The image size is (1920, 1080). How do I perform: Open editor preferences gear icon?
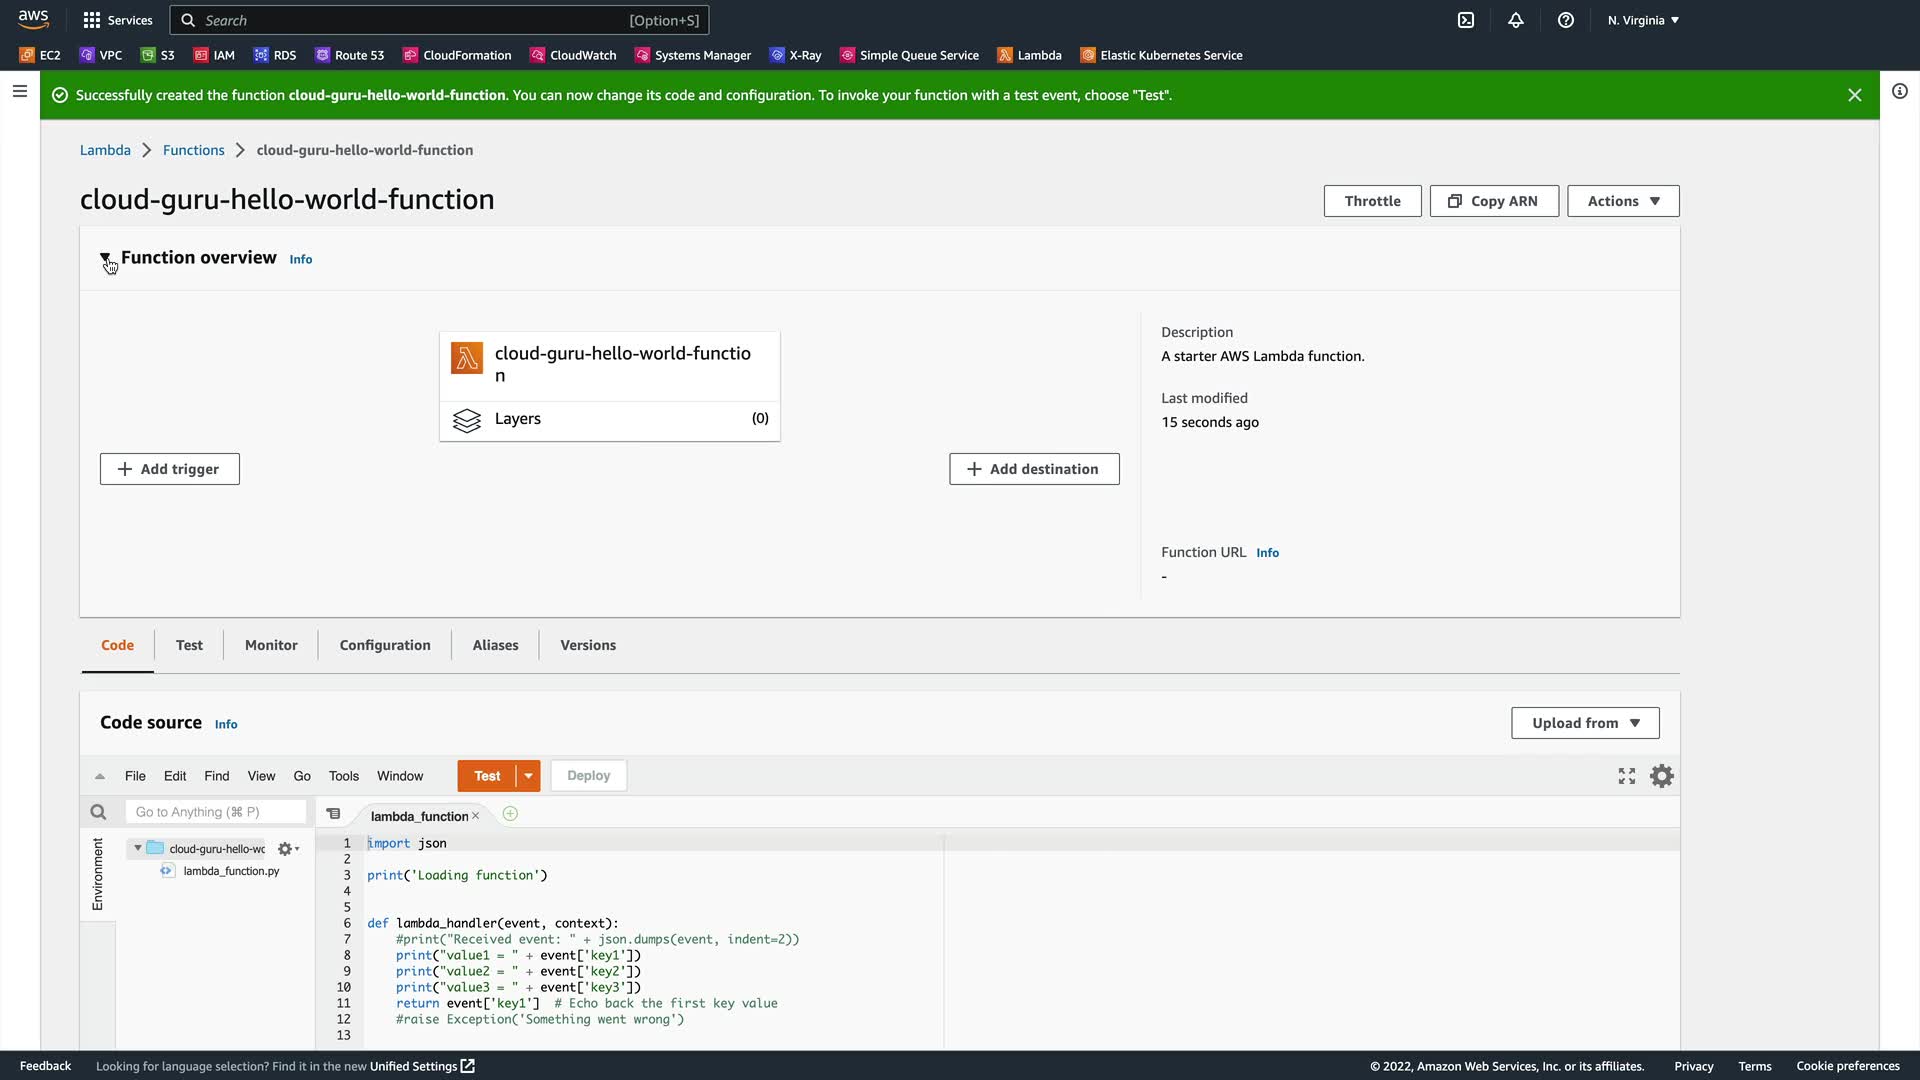click(x=1661, y=776)
